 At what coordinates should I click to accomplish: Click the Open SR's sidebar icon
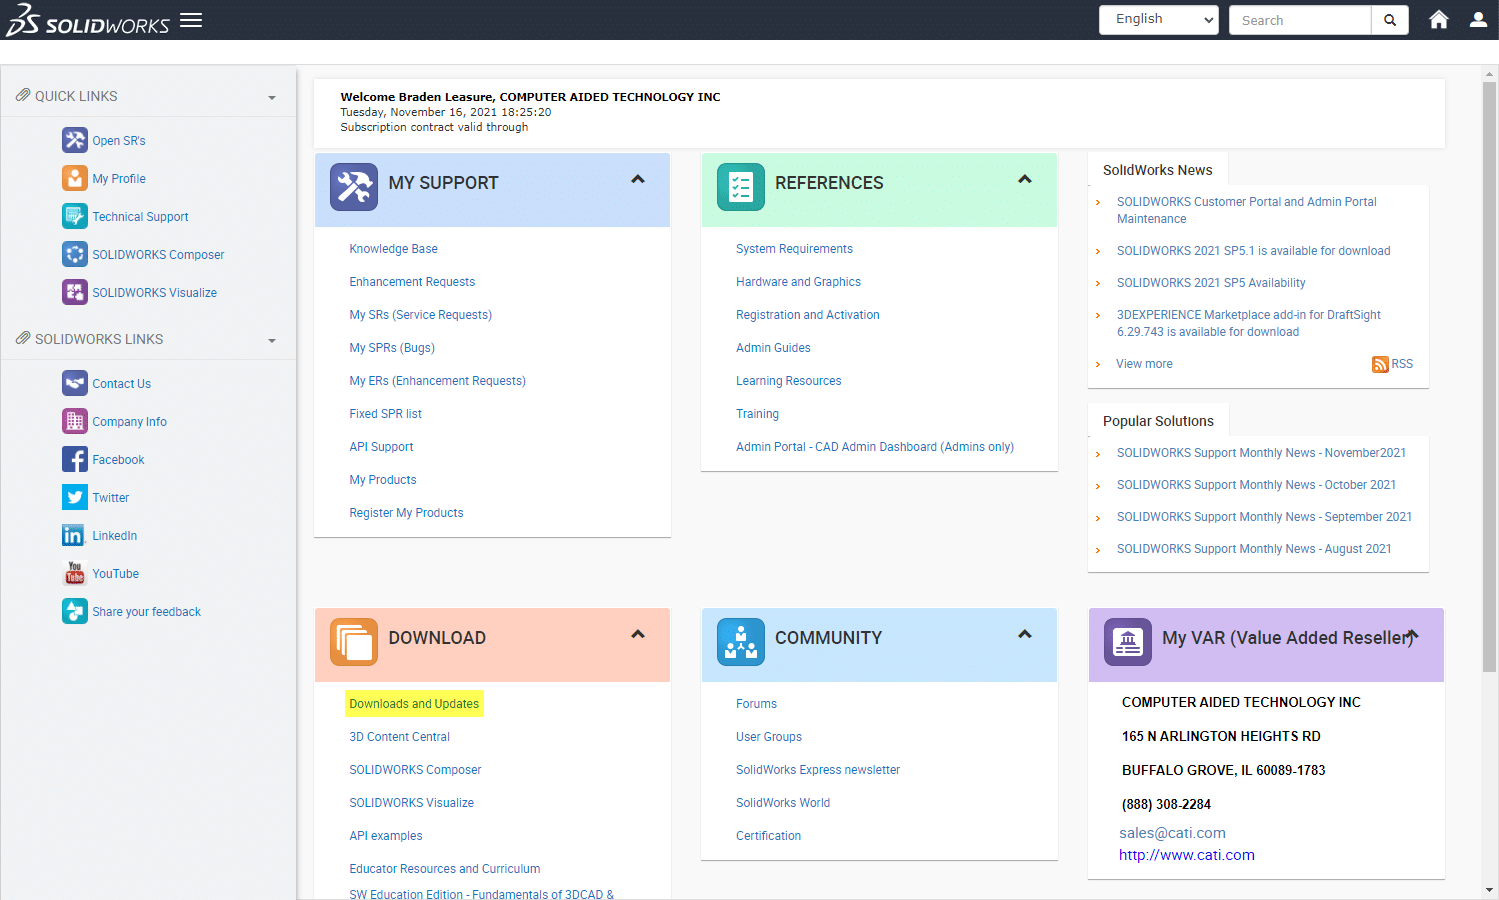[75, 140]
